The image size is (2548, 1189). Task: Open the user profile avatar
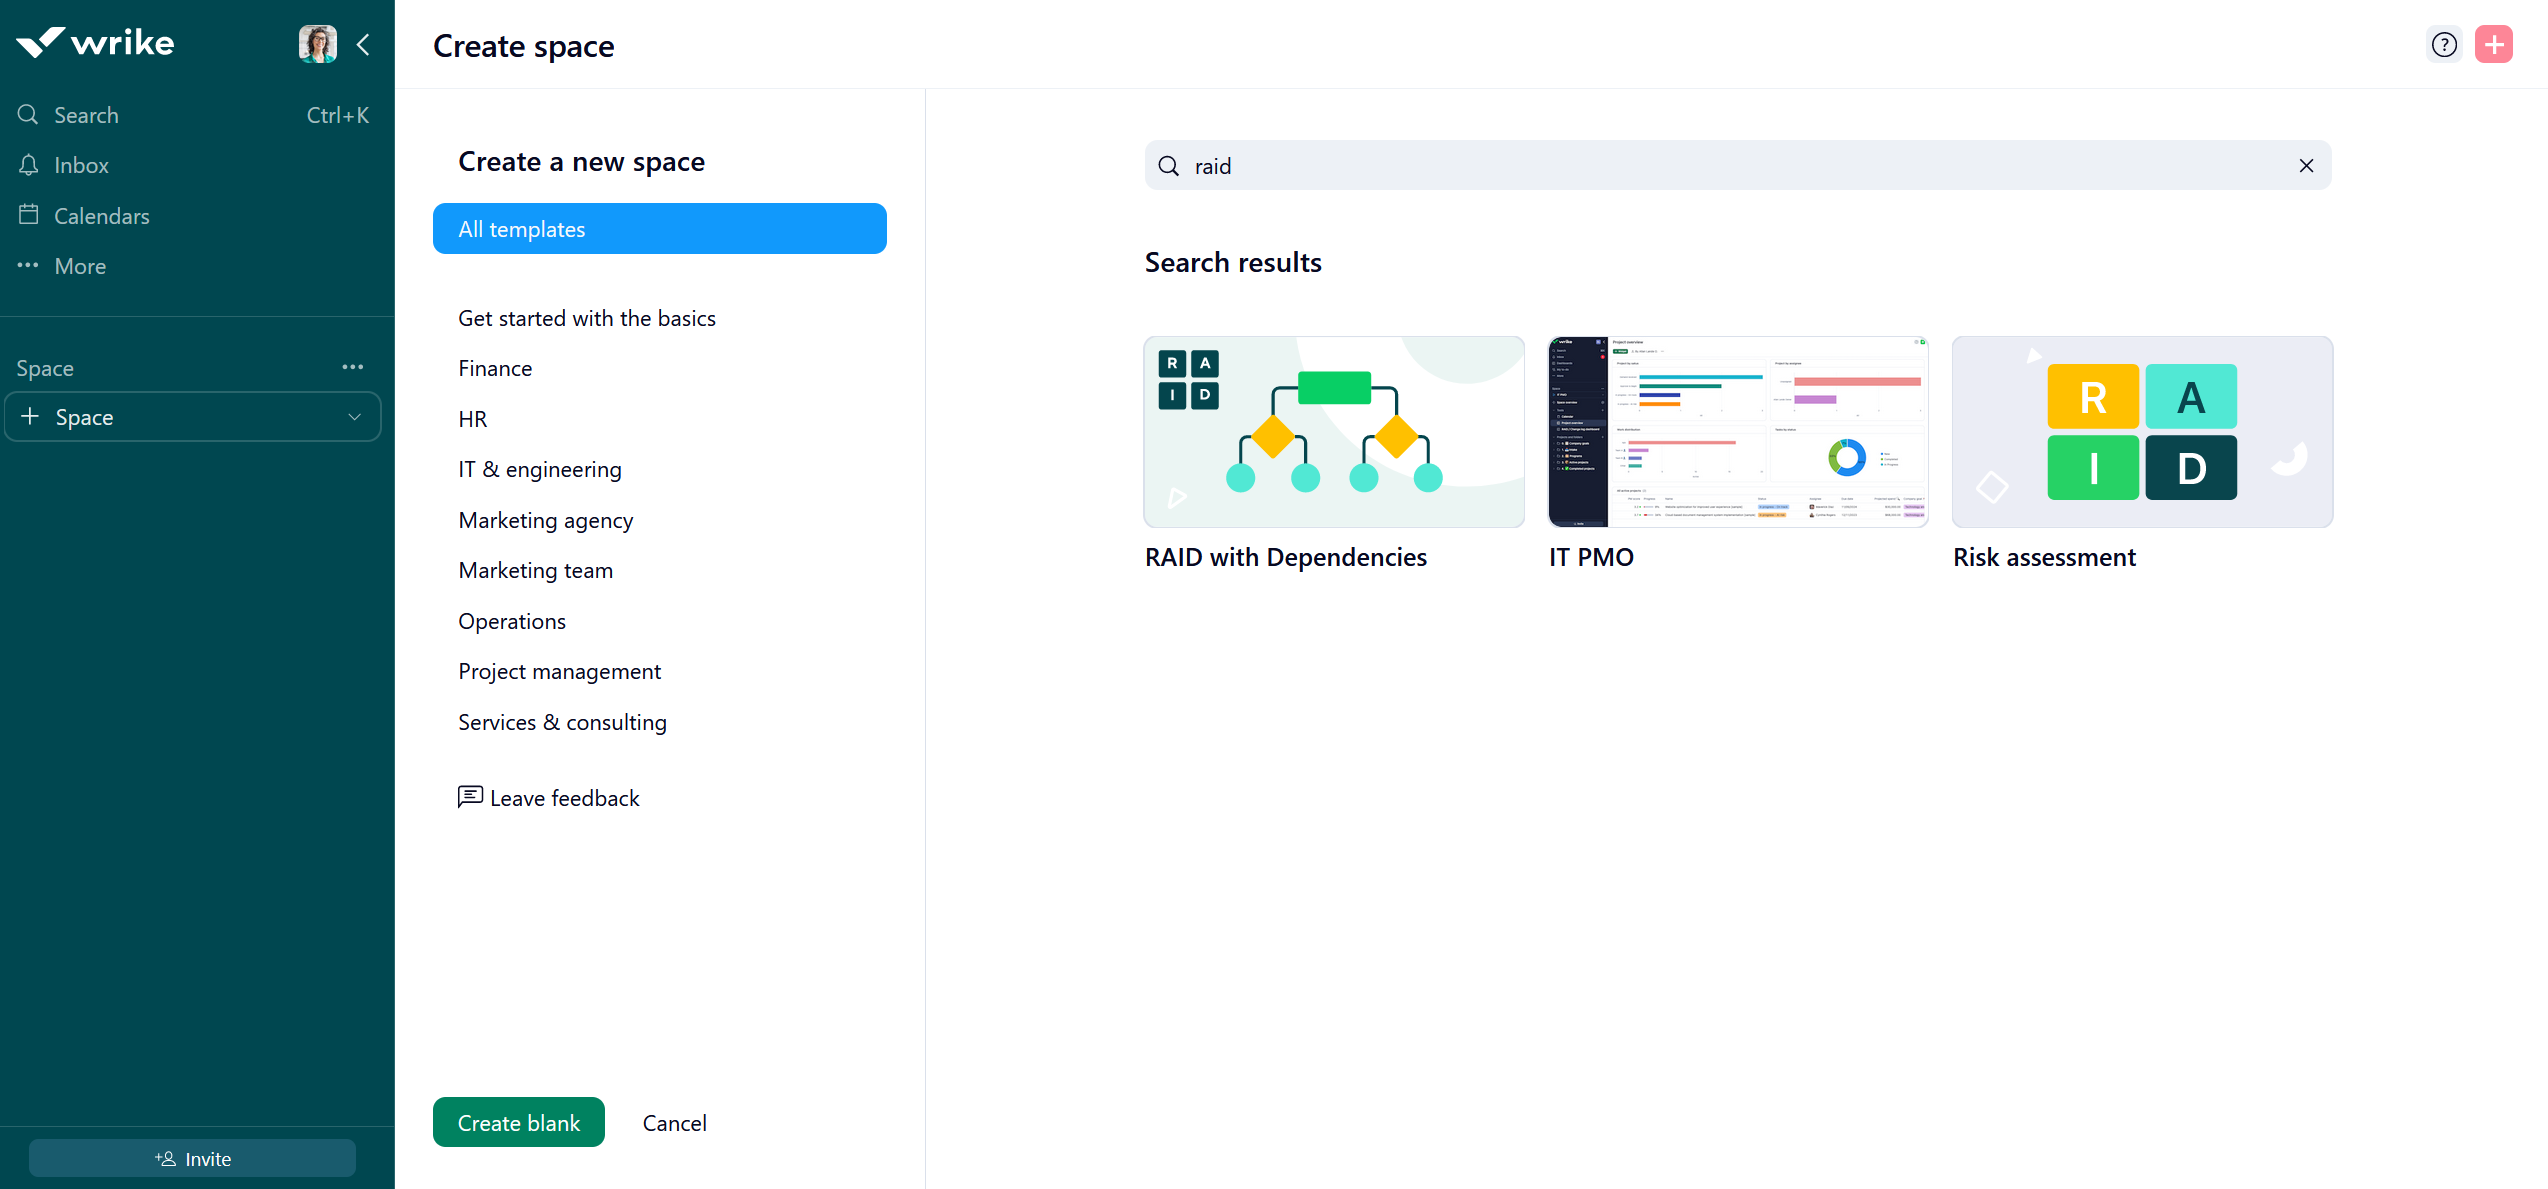click(x=317, y=44)
